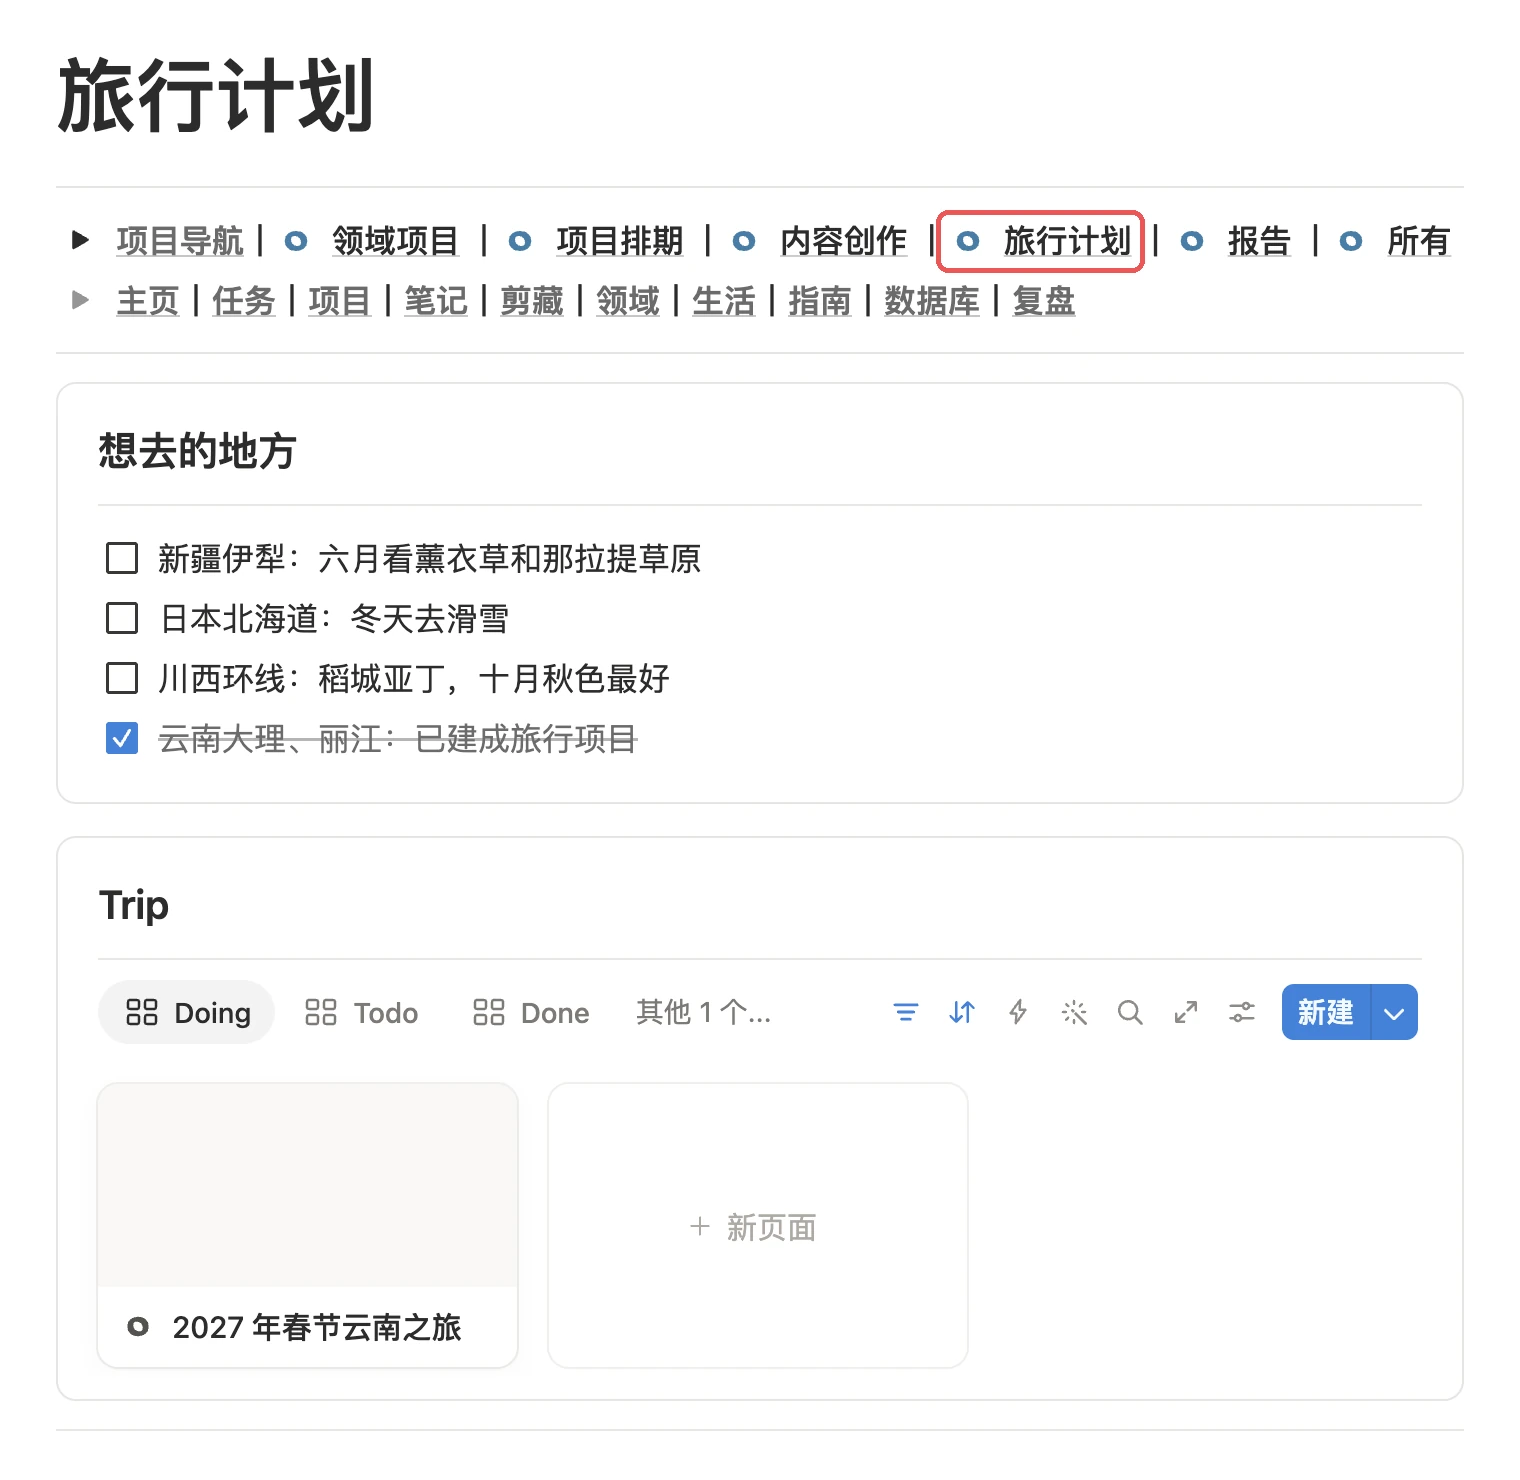Screen dimensions: 1520x1480
Task: Go to the 领域 link
Action: pyautogui.click(x=628, y=301)
